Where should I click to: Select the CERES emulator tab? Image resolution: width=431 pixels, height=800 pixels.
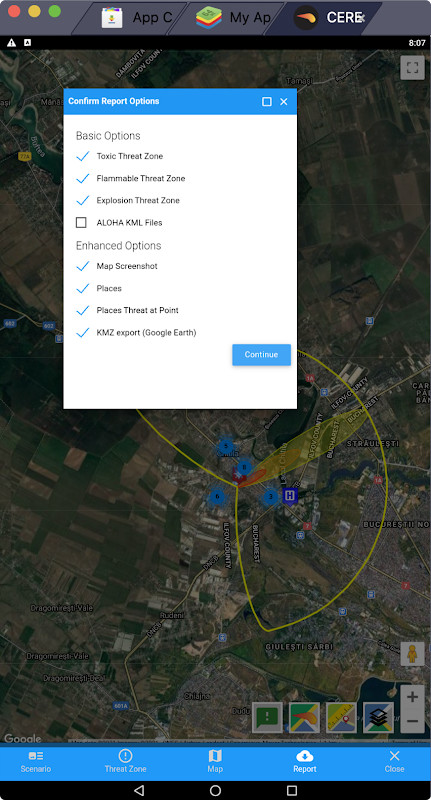pyautogui.click(x=329, y=17)
